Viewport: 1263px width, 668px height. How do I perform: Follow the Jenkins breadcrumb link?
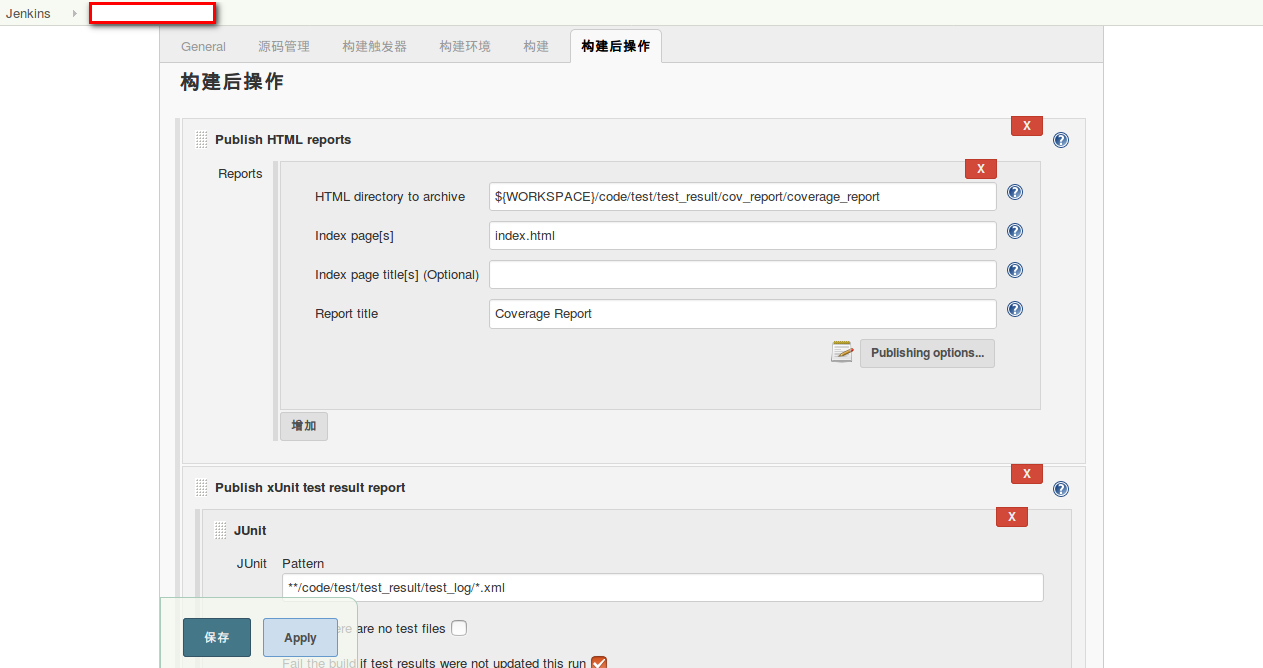coord(28,14)
